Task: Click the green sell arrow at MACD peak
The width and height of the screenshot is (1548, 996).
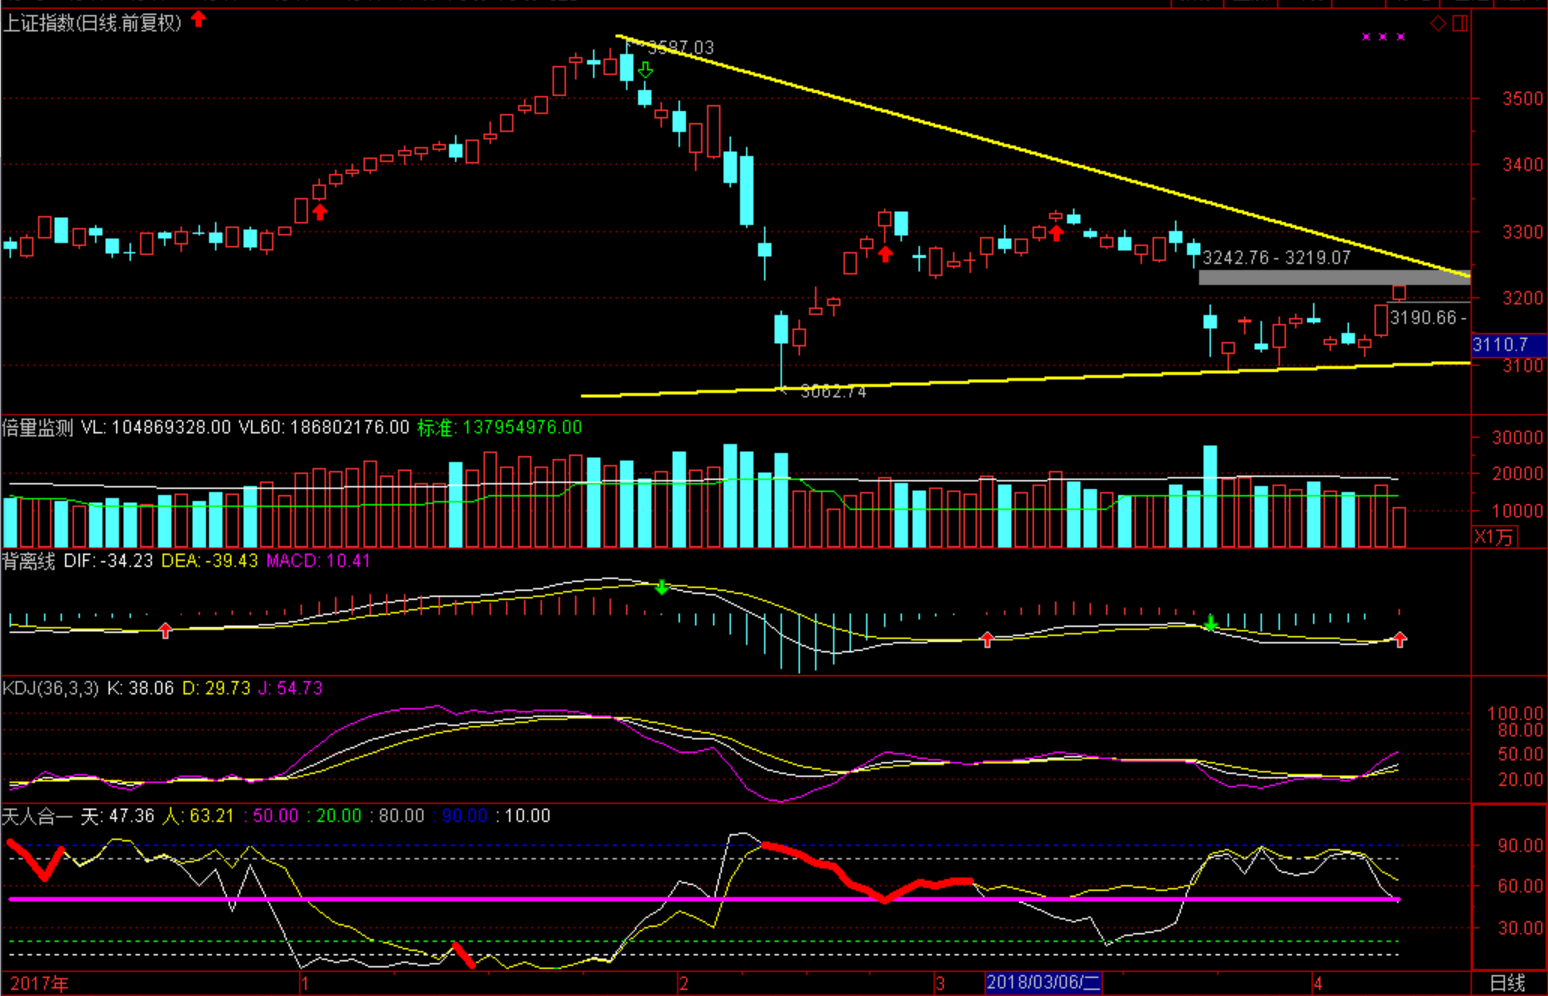Action: [x=661, y=587]
